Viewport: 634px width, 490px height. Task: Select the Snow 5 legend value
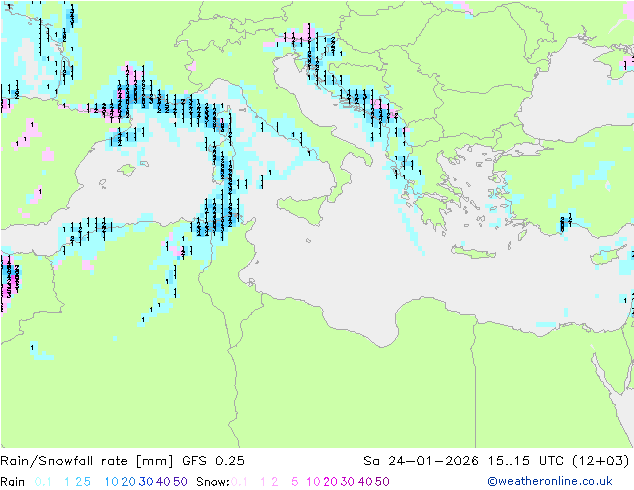[295, 482]
